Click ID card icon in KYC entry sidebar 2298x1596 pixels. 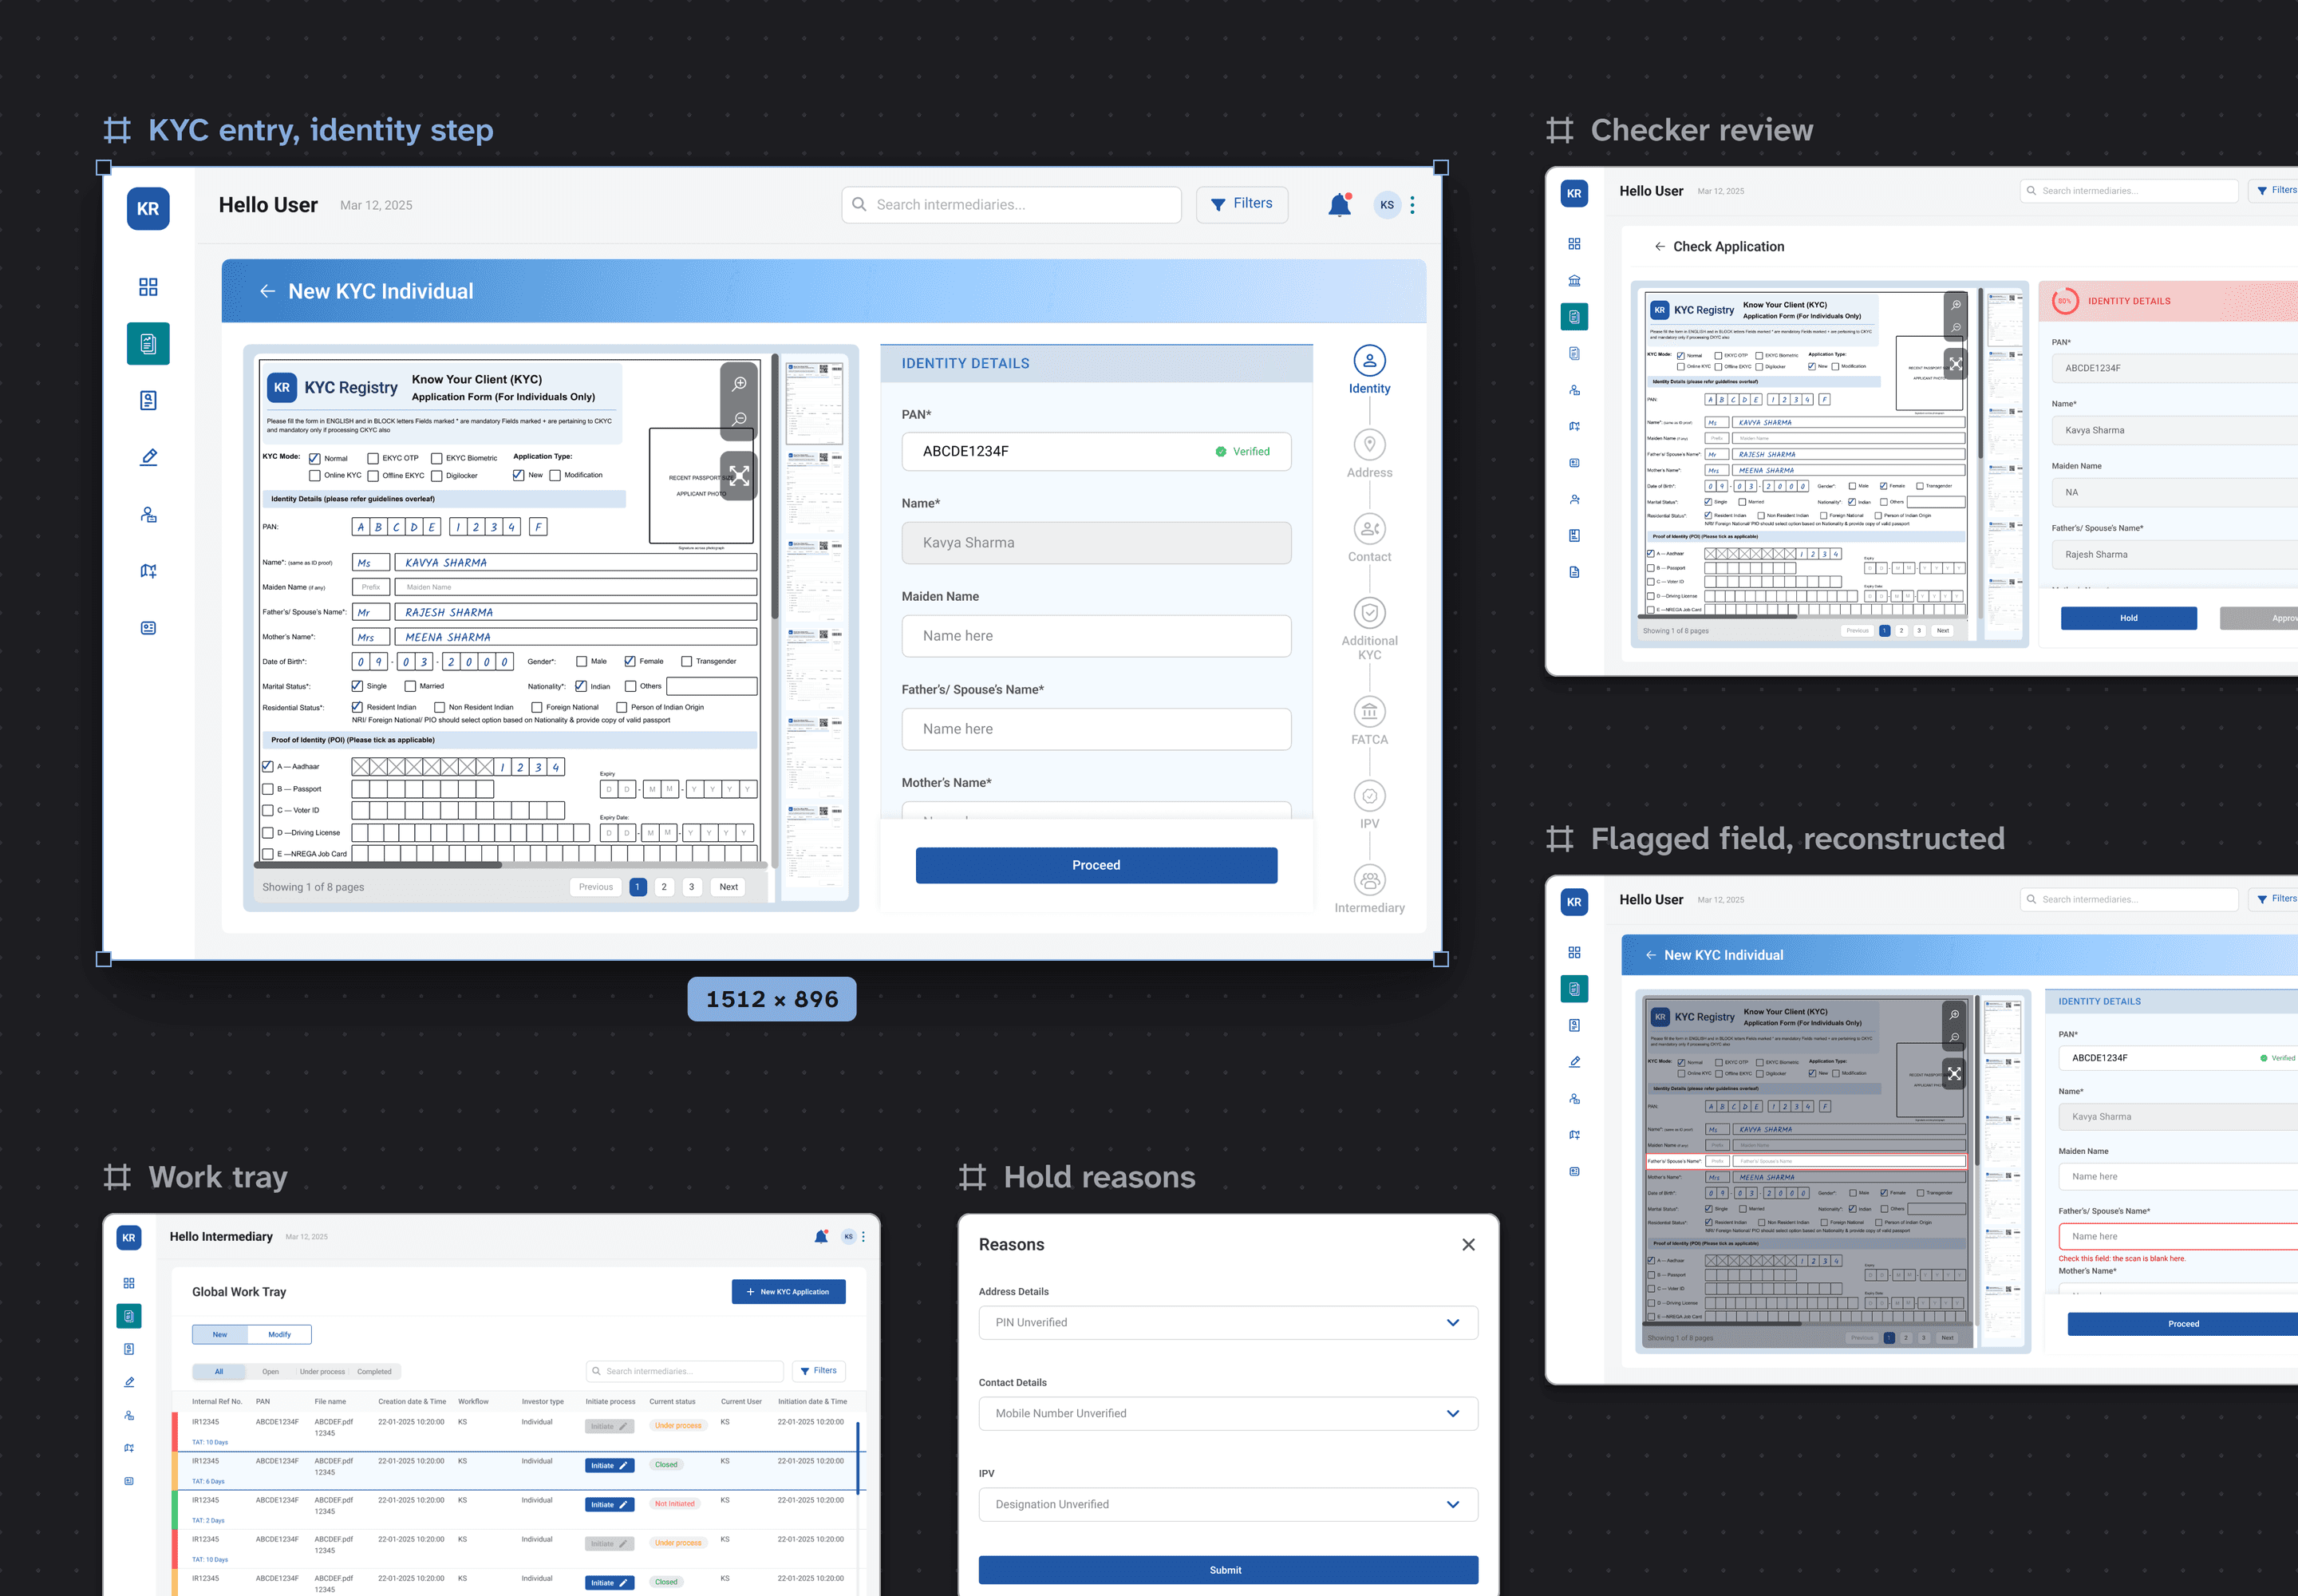[148, 628]
